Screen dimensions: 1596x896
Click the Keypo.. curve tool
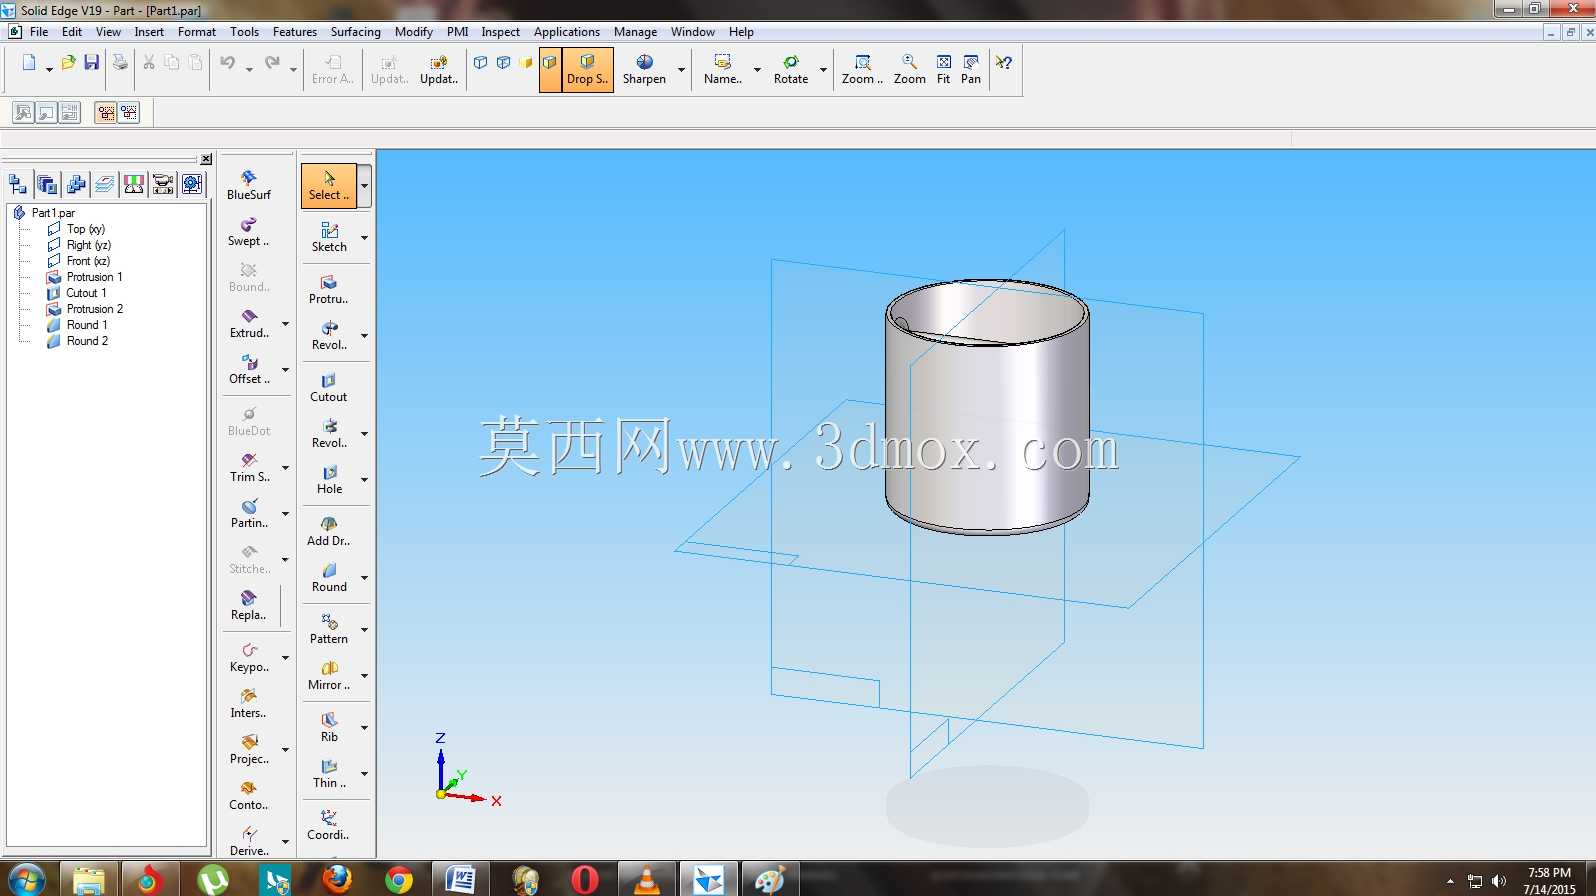click(249, 657)
